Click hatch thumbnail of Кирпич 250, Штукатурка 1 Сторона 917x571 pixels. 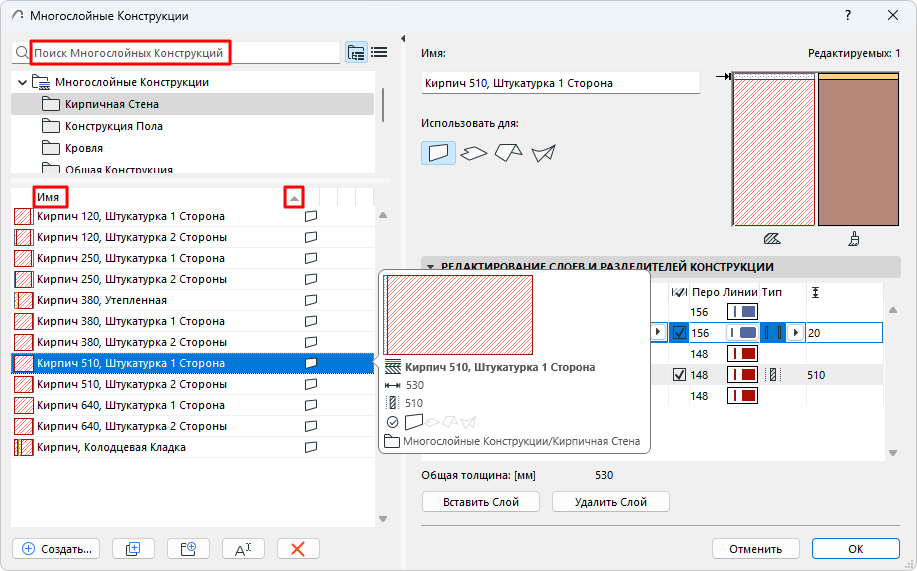click(x=23, y=258)
